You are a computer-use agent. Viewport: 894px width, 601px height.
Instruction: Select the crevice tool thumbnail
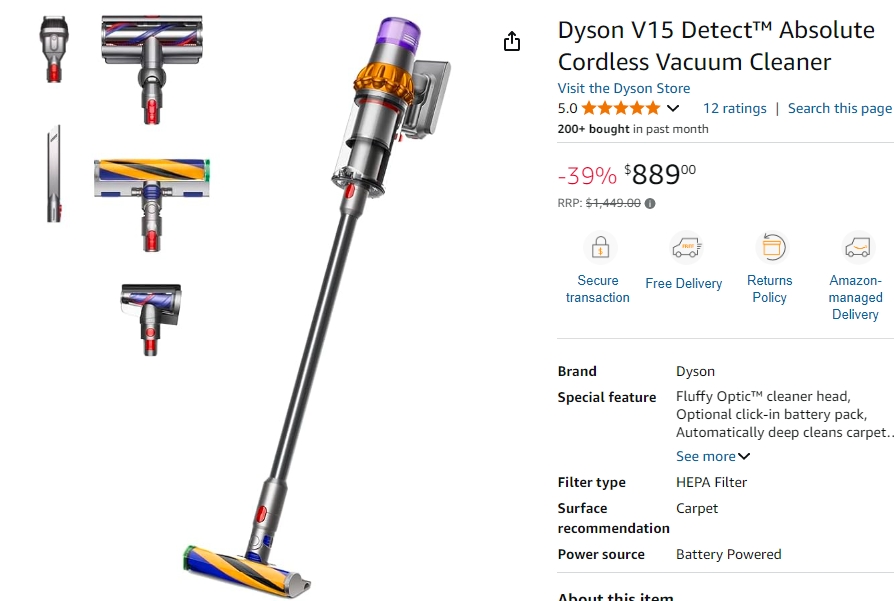[x=54, y=173]
